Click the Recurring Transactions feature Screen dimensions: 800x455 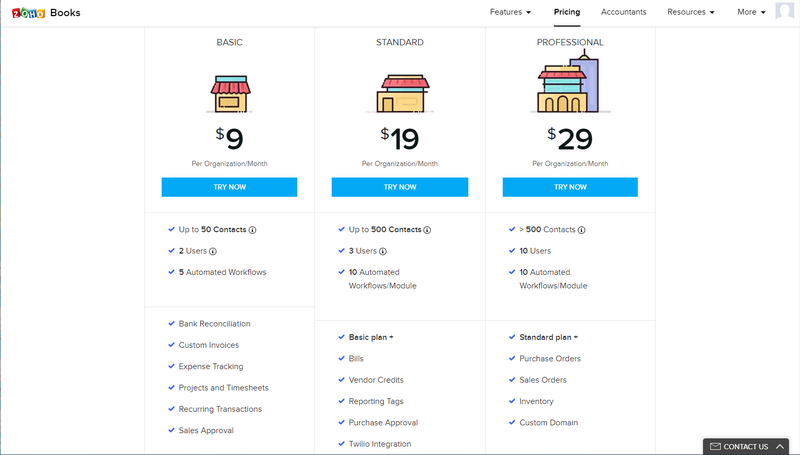point(220,410)
